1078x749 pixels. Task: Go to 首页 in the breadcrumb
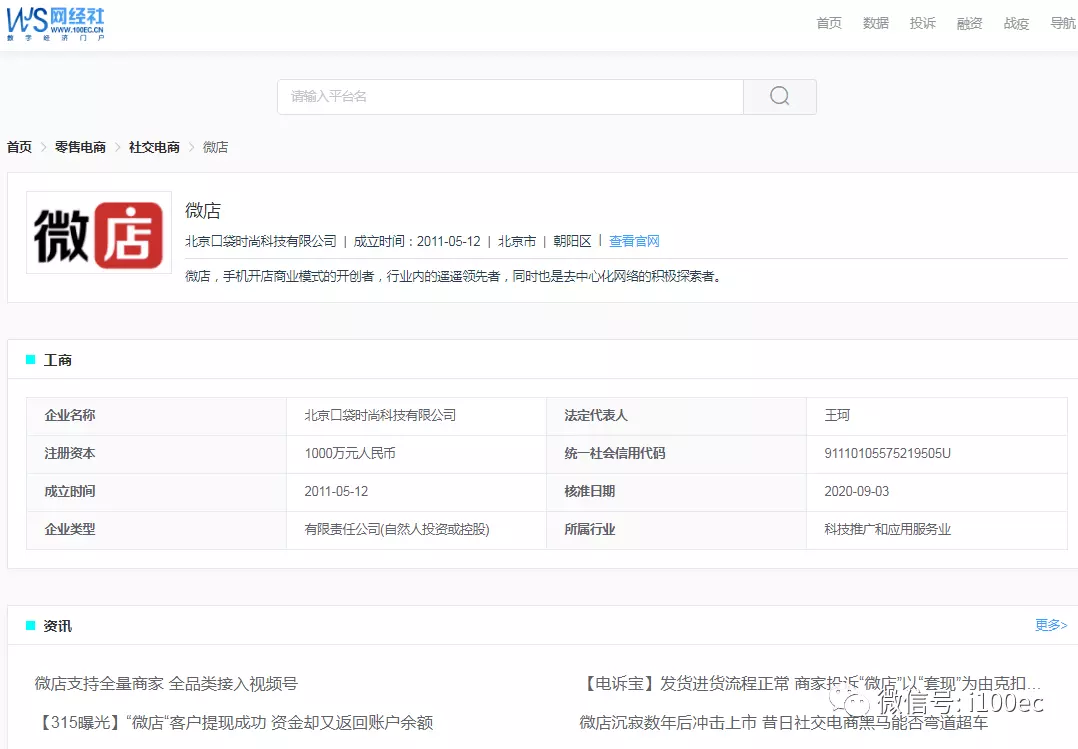pos(19,147)
